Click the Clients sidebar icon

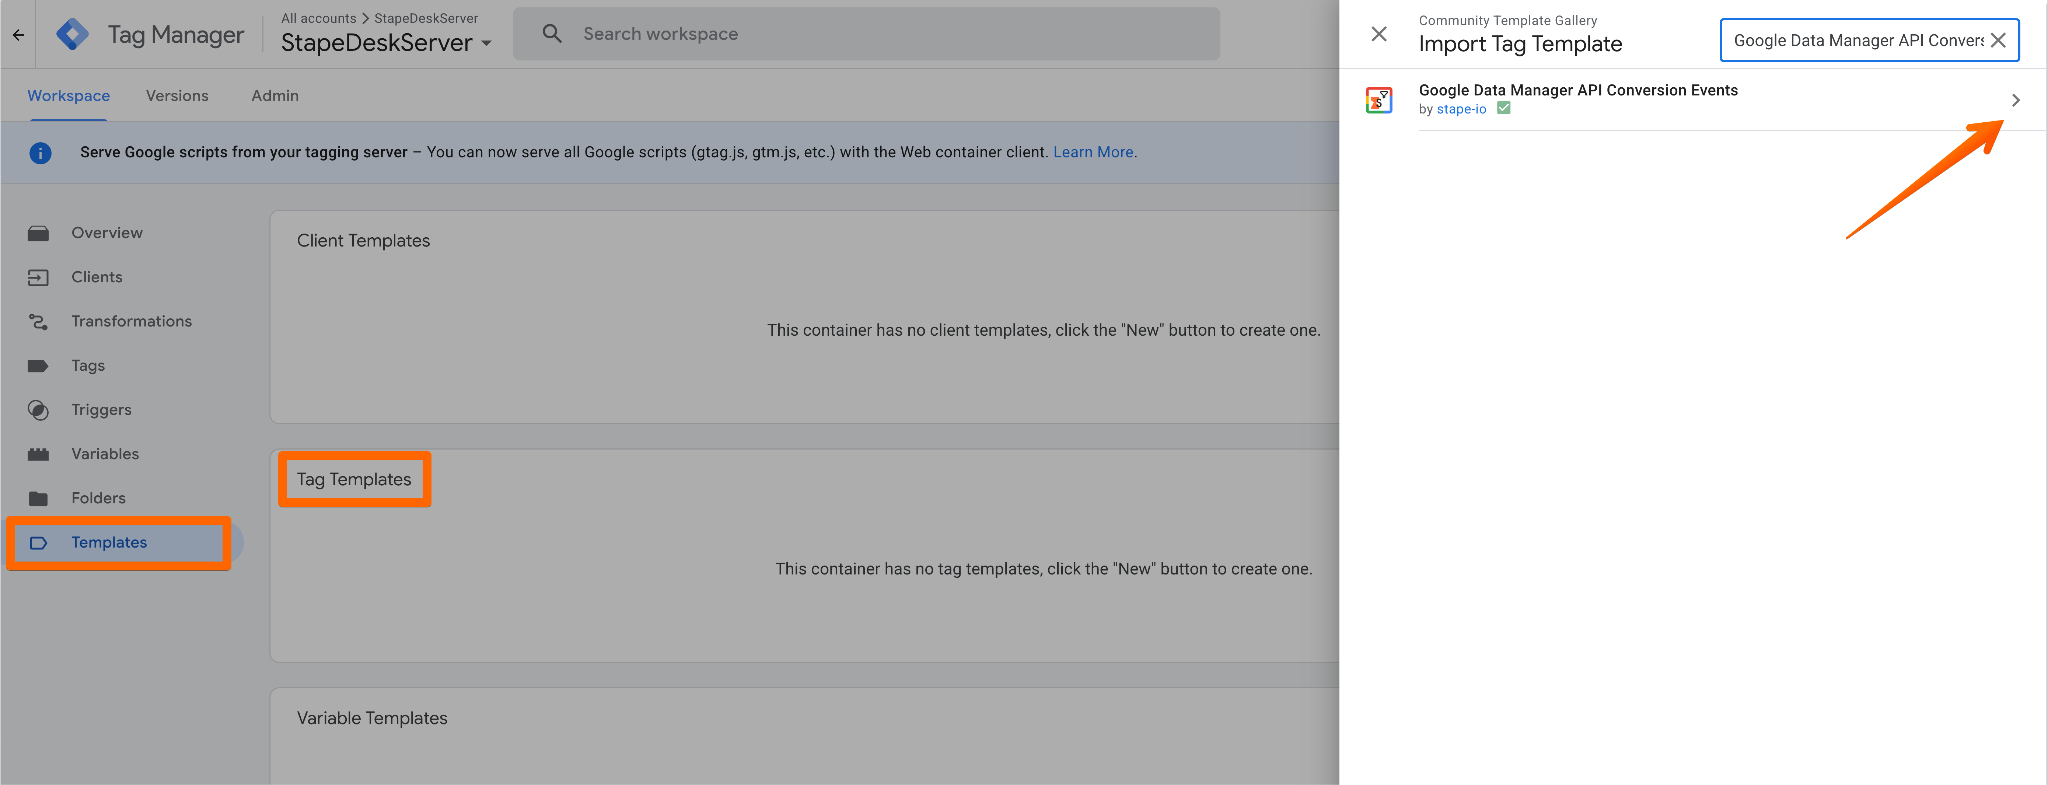click(38, 277)
